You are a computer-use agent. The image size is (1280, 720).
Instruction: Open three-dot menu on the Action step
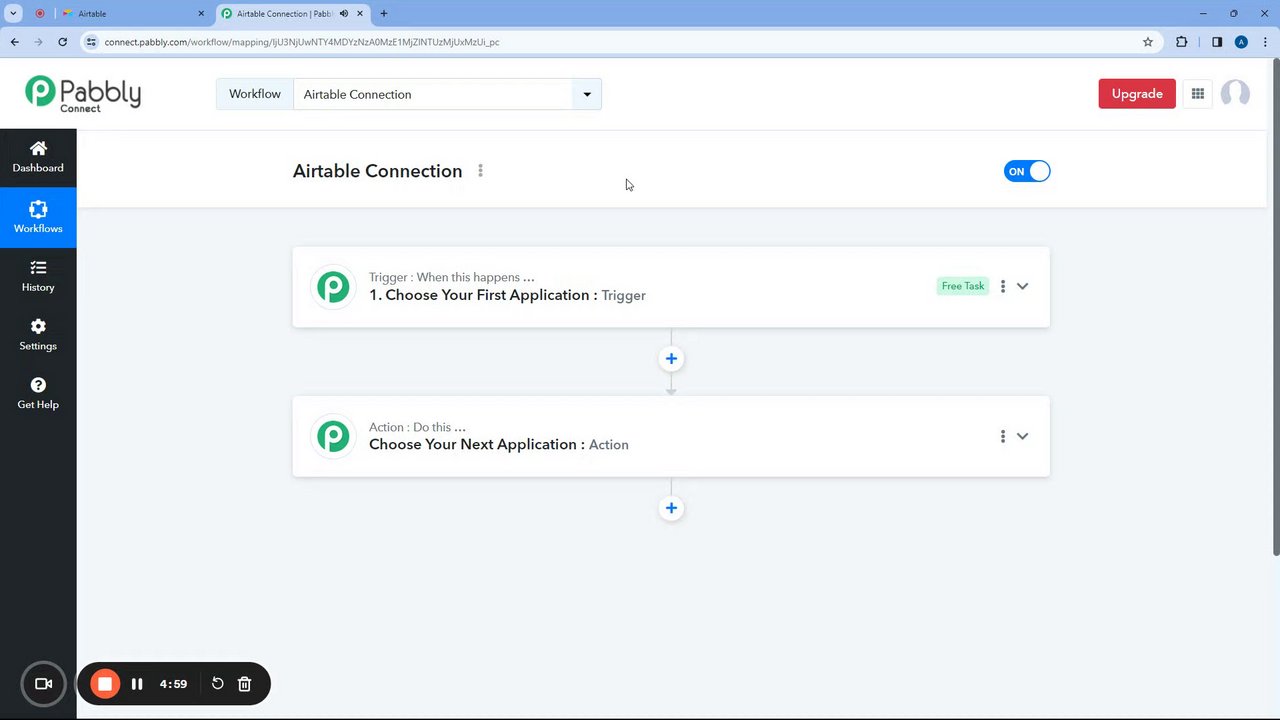(x=1002, y=436)
